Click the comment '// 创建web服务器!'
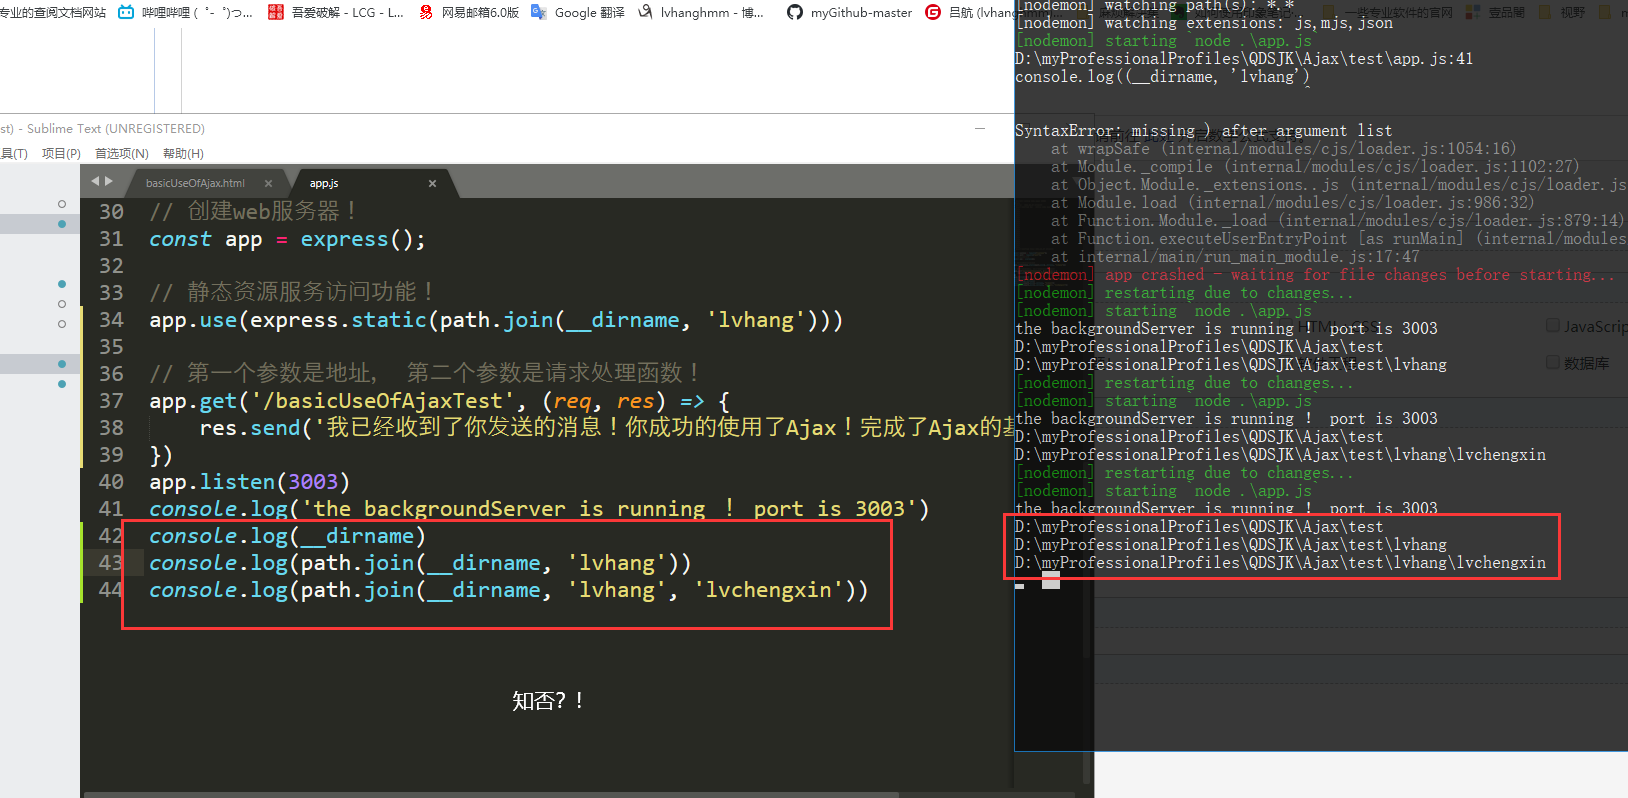 [x=253, y=212]
